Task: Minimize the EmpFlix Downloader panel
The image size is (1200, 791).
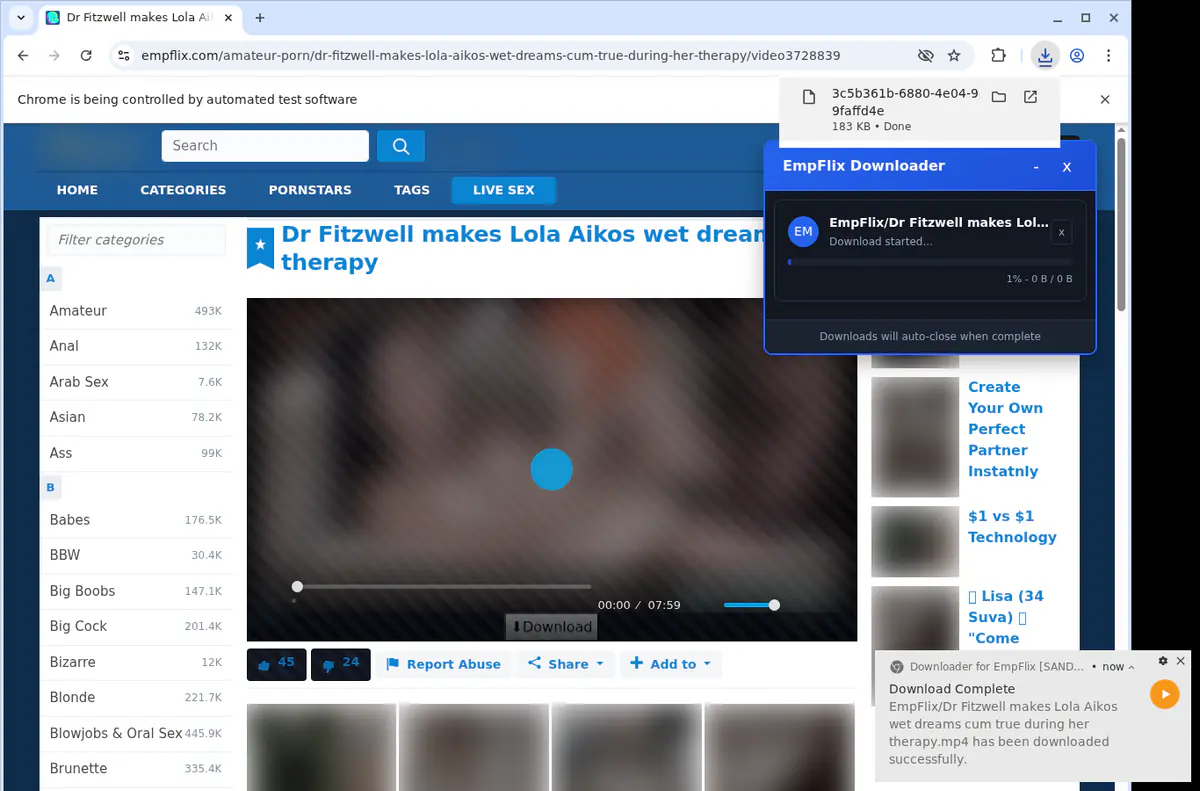Action: click(1036, 167)
